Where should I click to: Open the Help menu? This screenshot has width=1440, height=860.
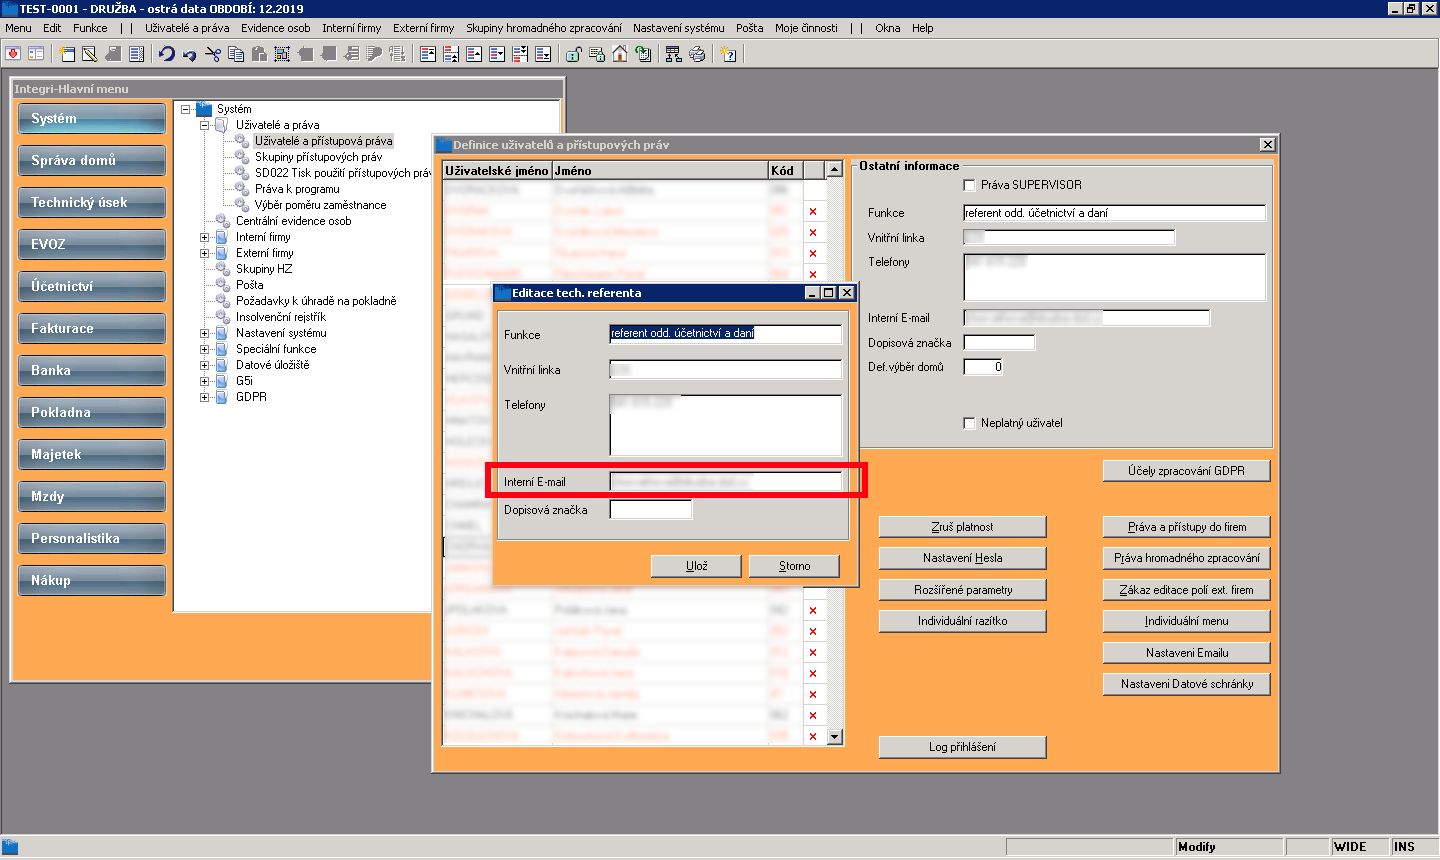pyautogui.click(x=923, y=28)
